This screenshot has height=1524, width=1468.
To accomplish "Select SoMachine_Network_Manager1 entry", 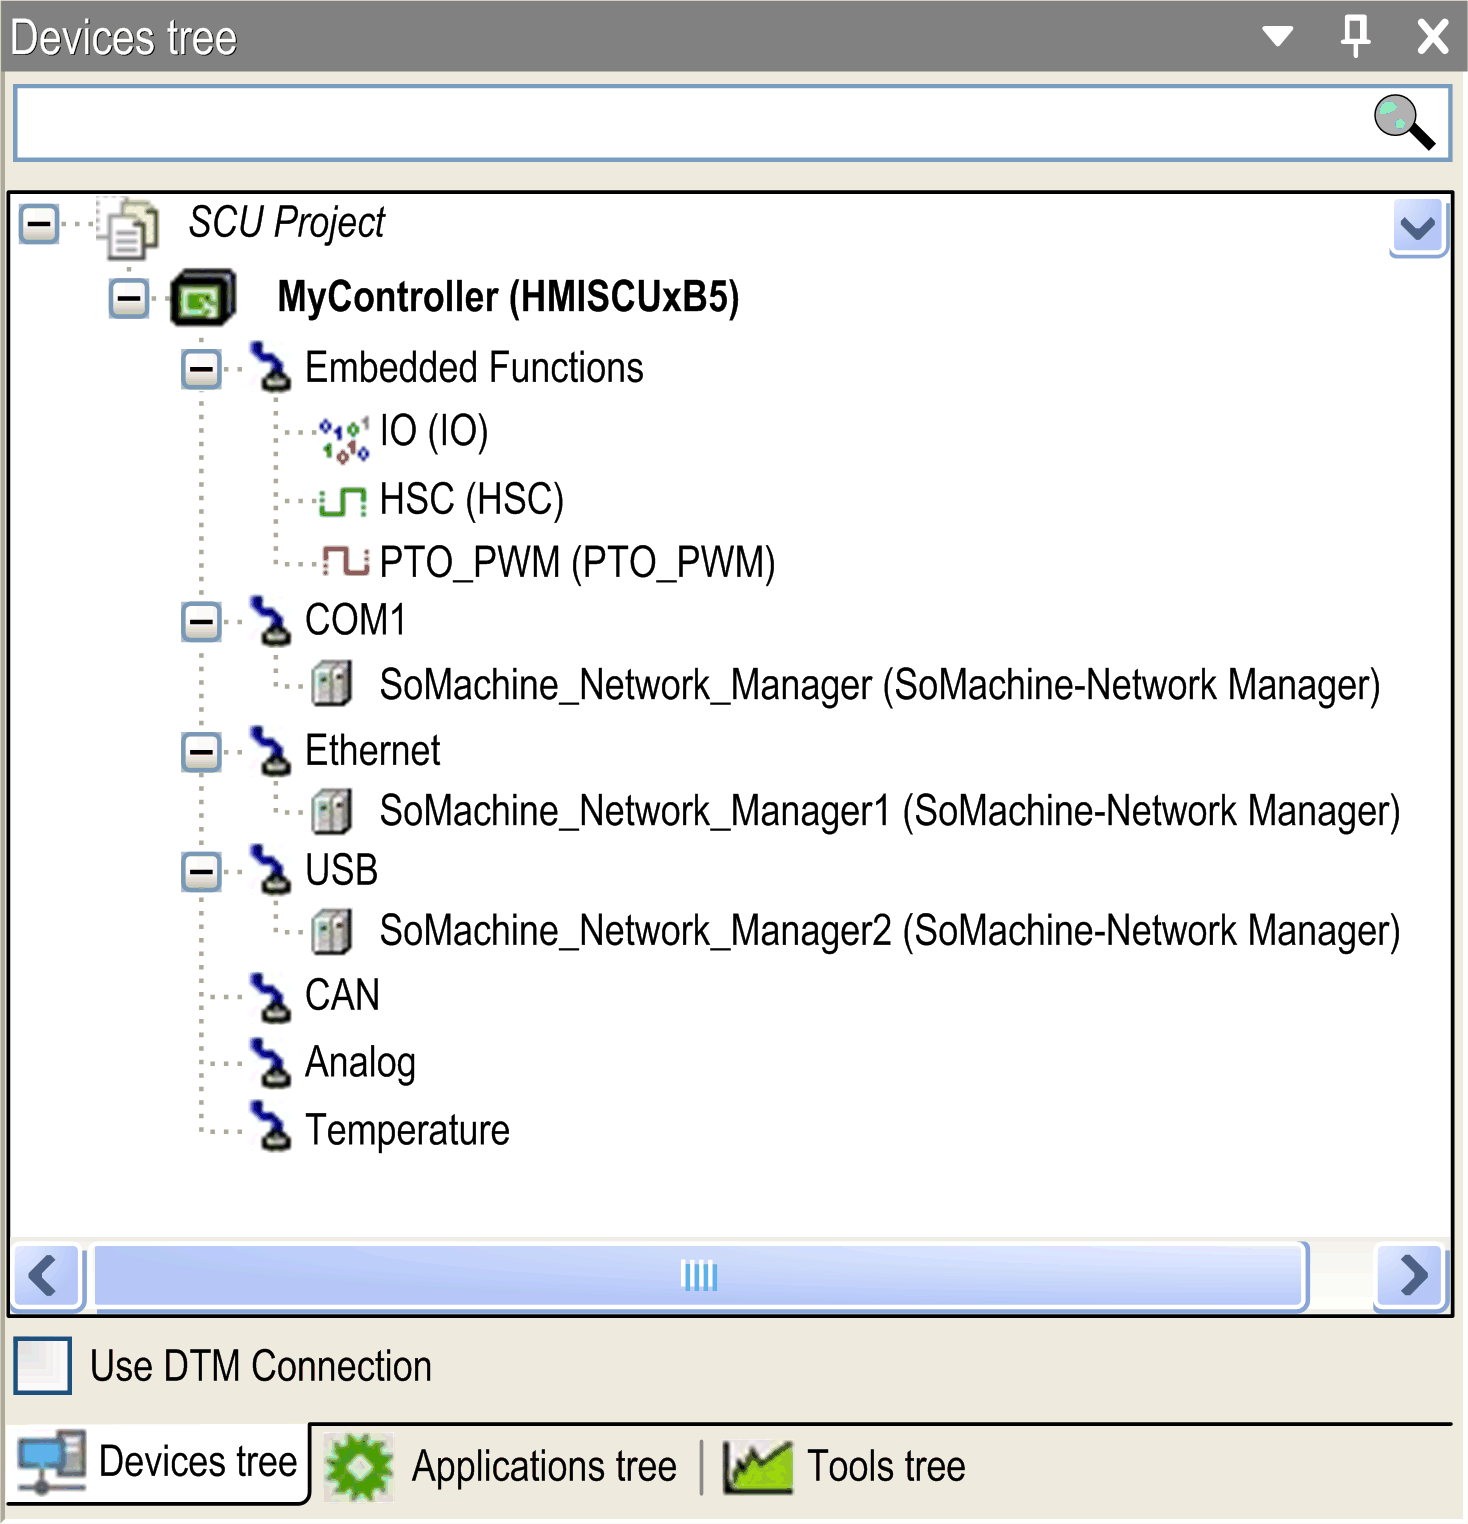I will (890, 812).
